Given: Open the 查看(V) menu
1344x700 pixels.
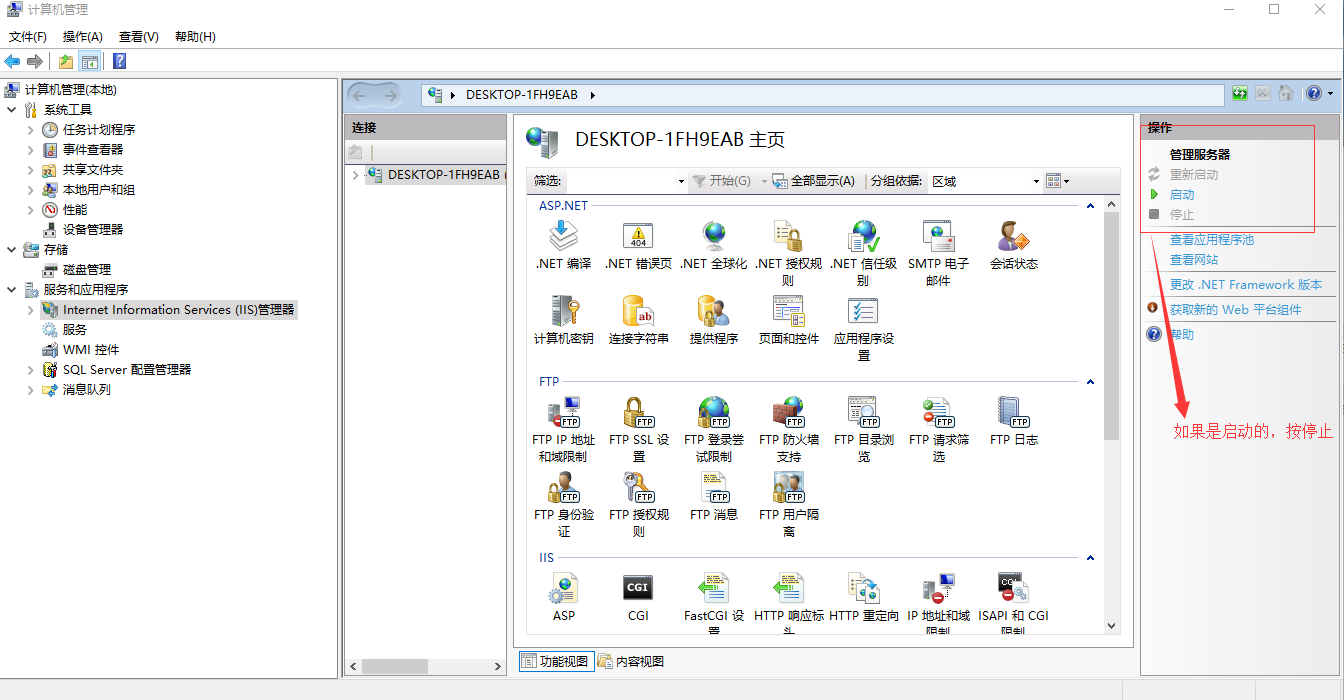Looking at the screenshot, I should (x=139, y=37).
